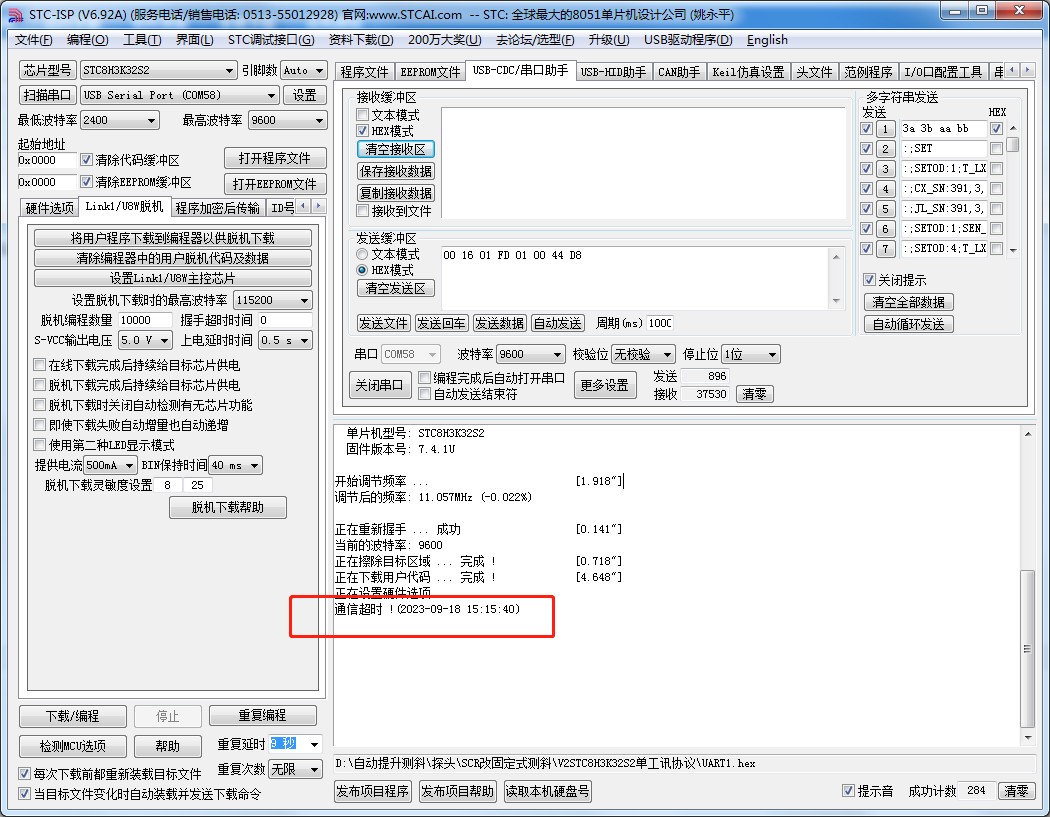The width and height of the screenshot is (1050, 817).
Task: Expand minimum baud rate 2400 dropdown
Action: click(x=119, y=121)
